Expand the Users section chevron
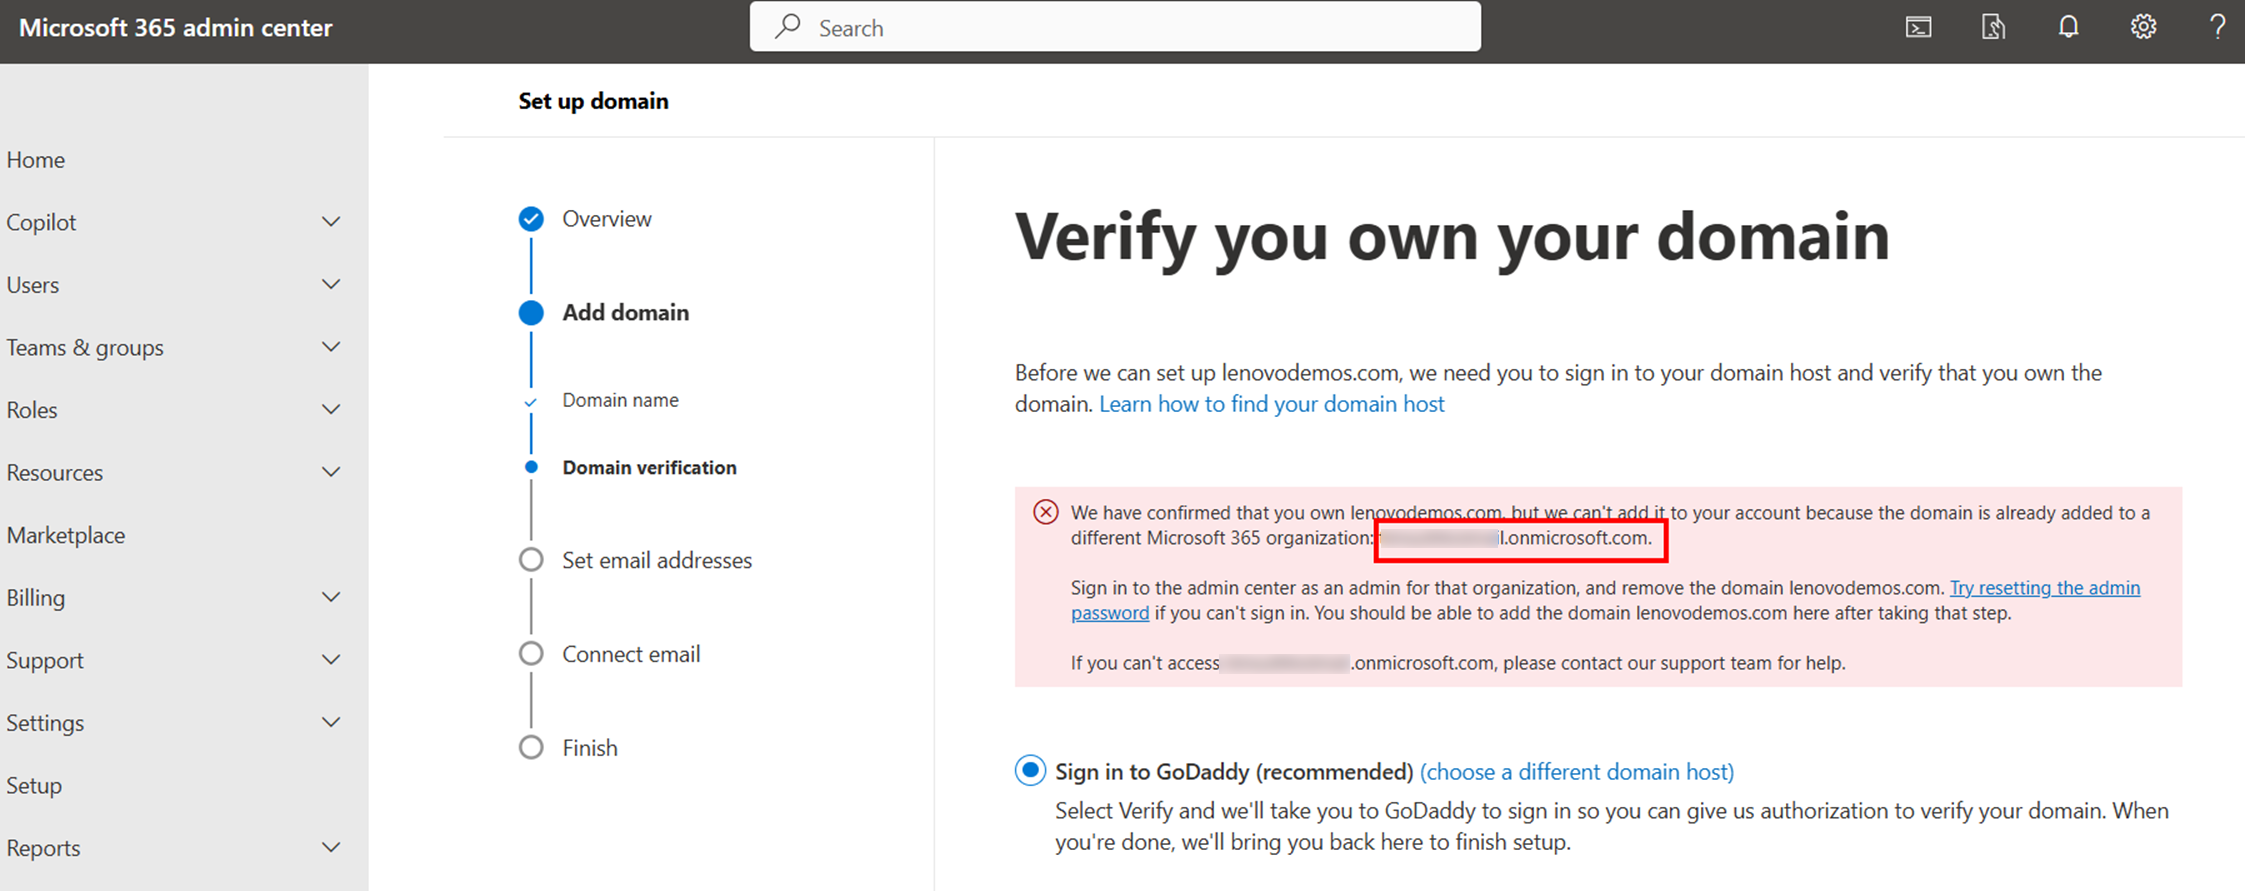2245x891 pixels. click(x=331, y=284)
